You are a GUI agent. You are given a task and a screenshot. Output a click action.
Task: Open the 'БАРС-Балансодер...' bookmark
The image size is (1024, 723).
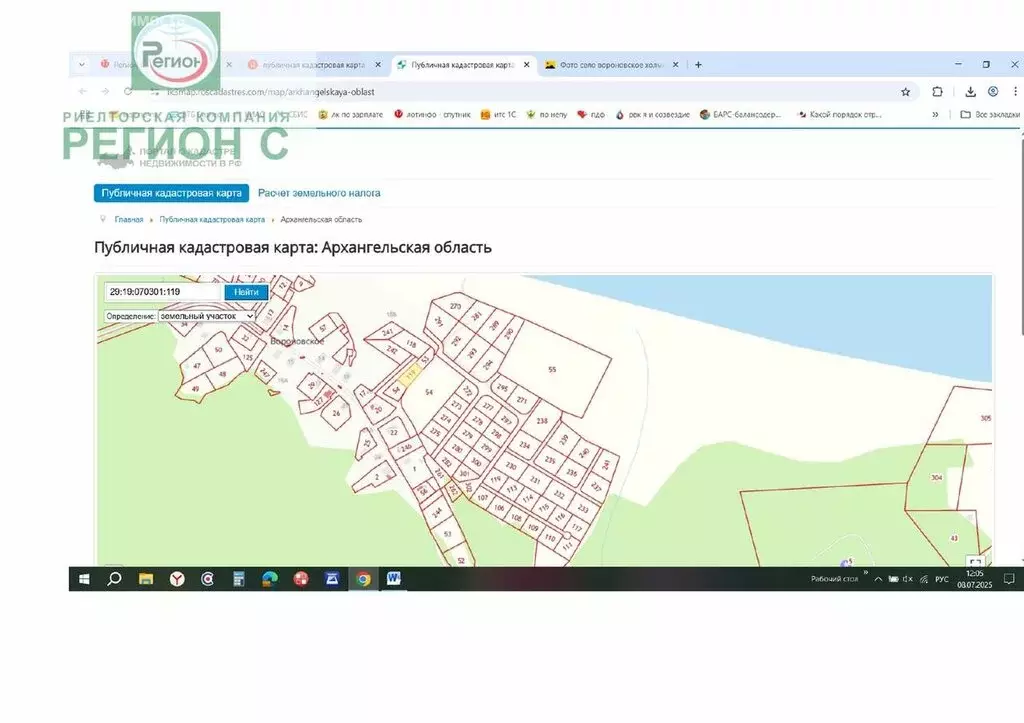tap(740, 114)
